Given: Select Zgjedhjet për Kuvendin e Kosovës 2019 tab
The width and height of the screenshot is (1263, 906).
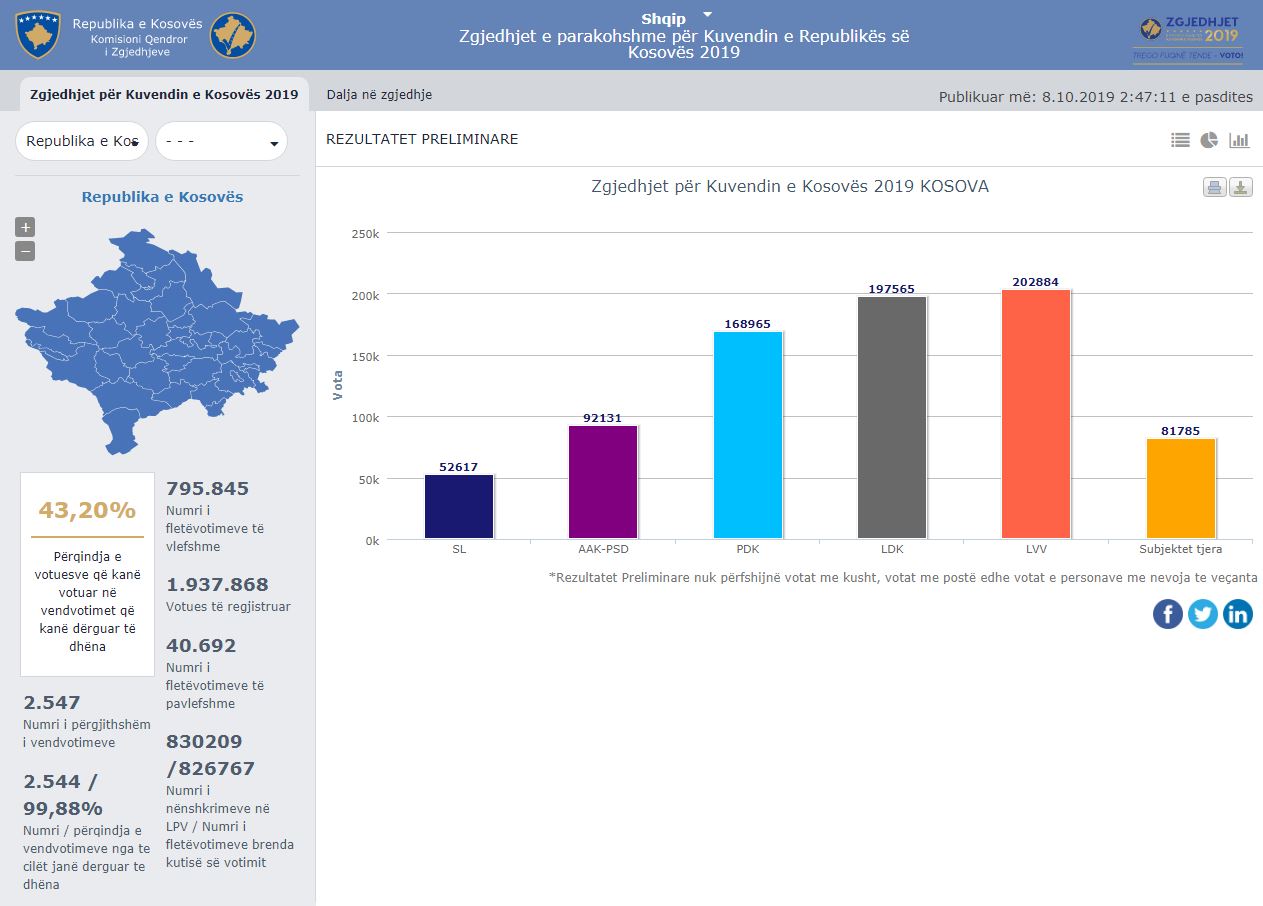Looking at the screenshot, I should [x=164, y=95].
